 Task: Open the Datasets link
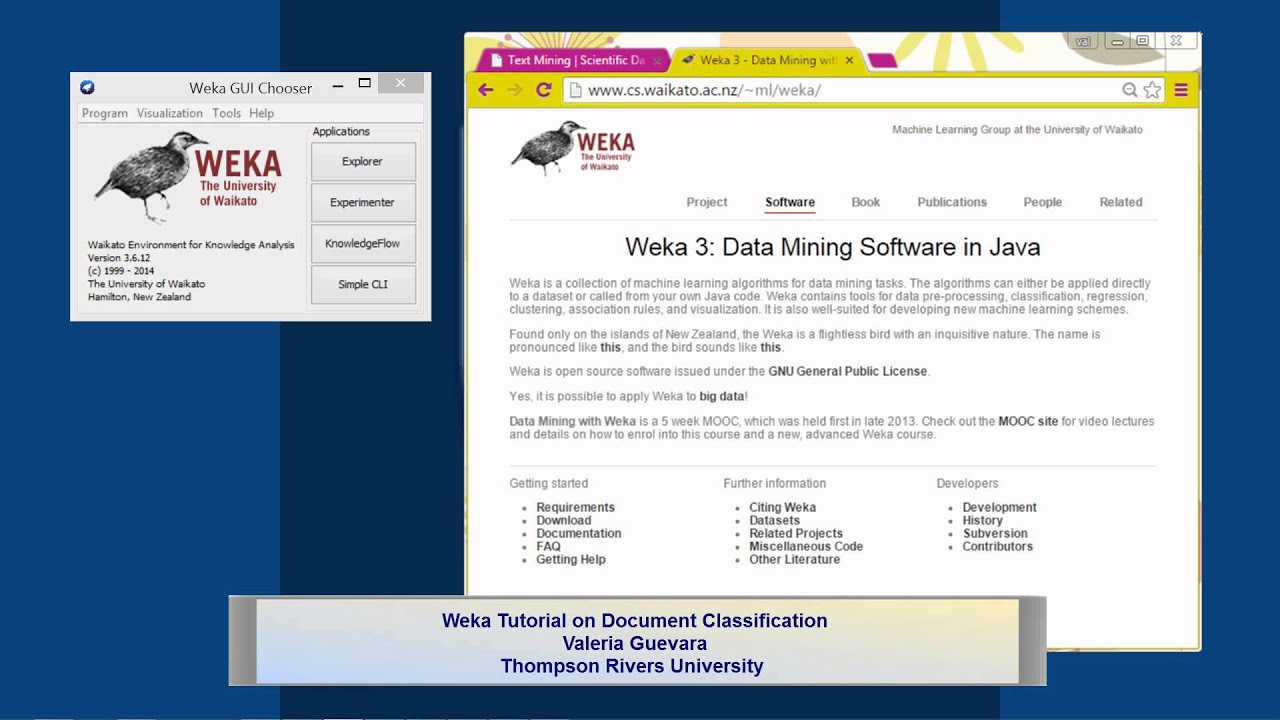[x=775, y=520]
